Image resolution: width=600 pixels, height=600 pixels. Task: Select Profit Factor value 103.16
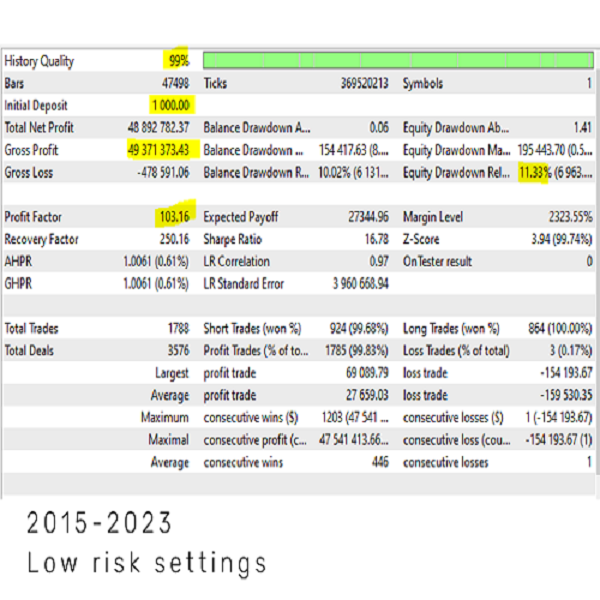click(x=174, y=217)
